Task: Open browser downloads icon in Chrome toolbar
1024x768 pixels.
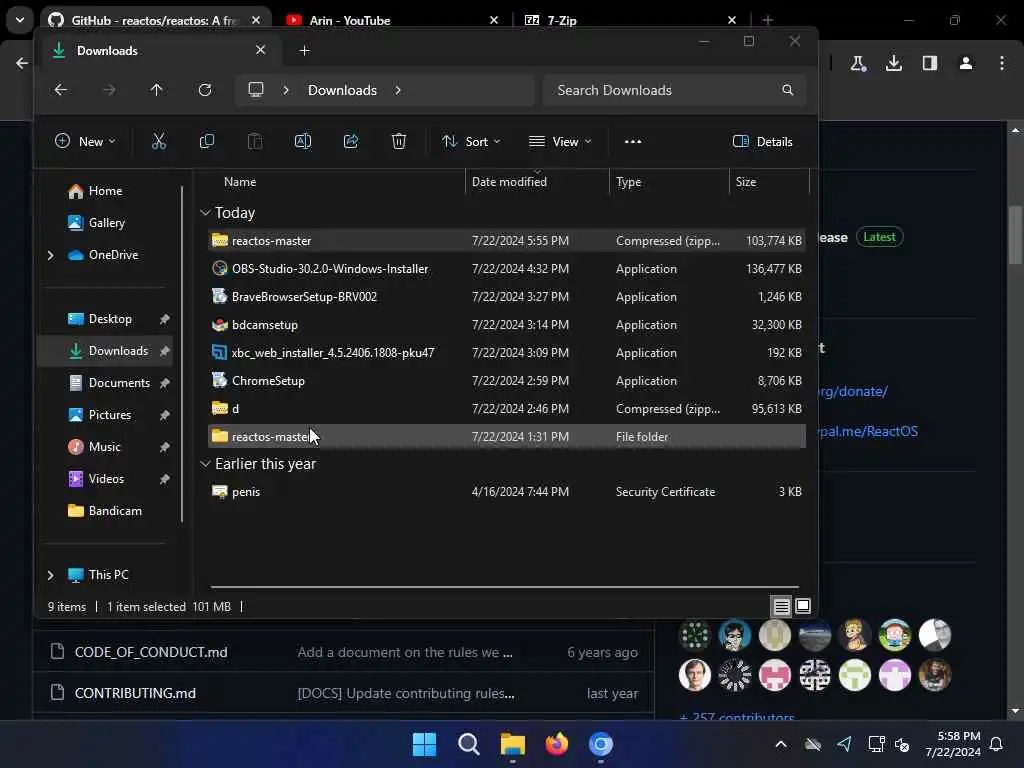Action: [894, 63]
